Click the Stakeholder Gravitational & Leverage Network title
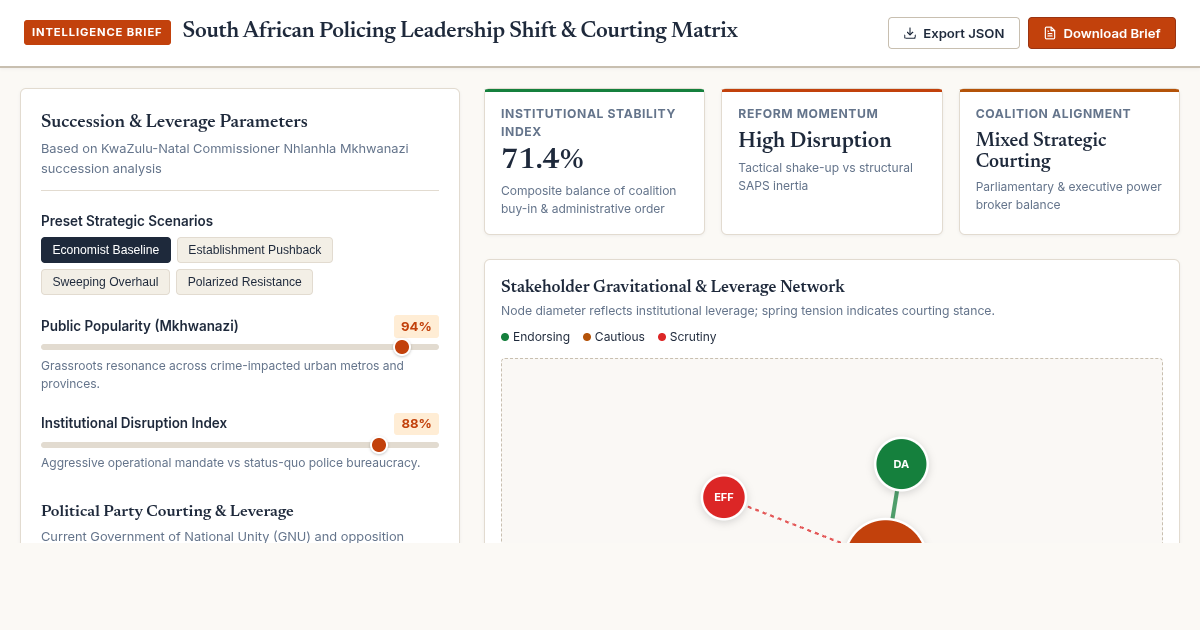This screenshot has width=1200, height=630. point(673,287)
